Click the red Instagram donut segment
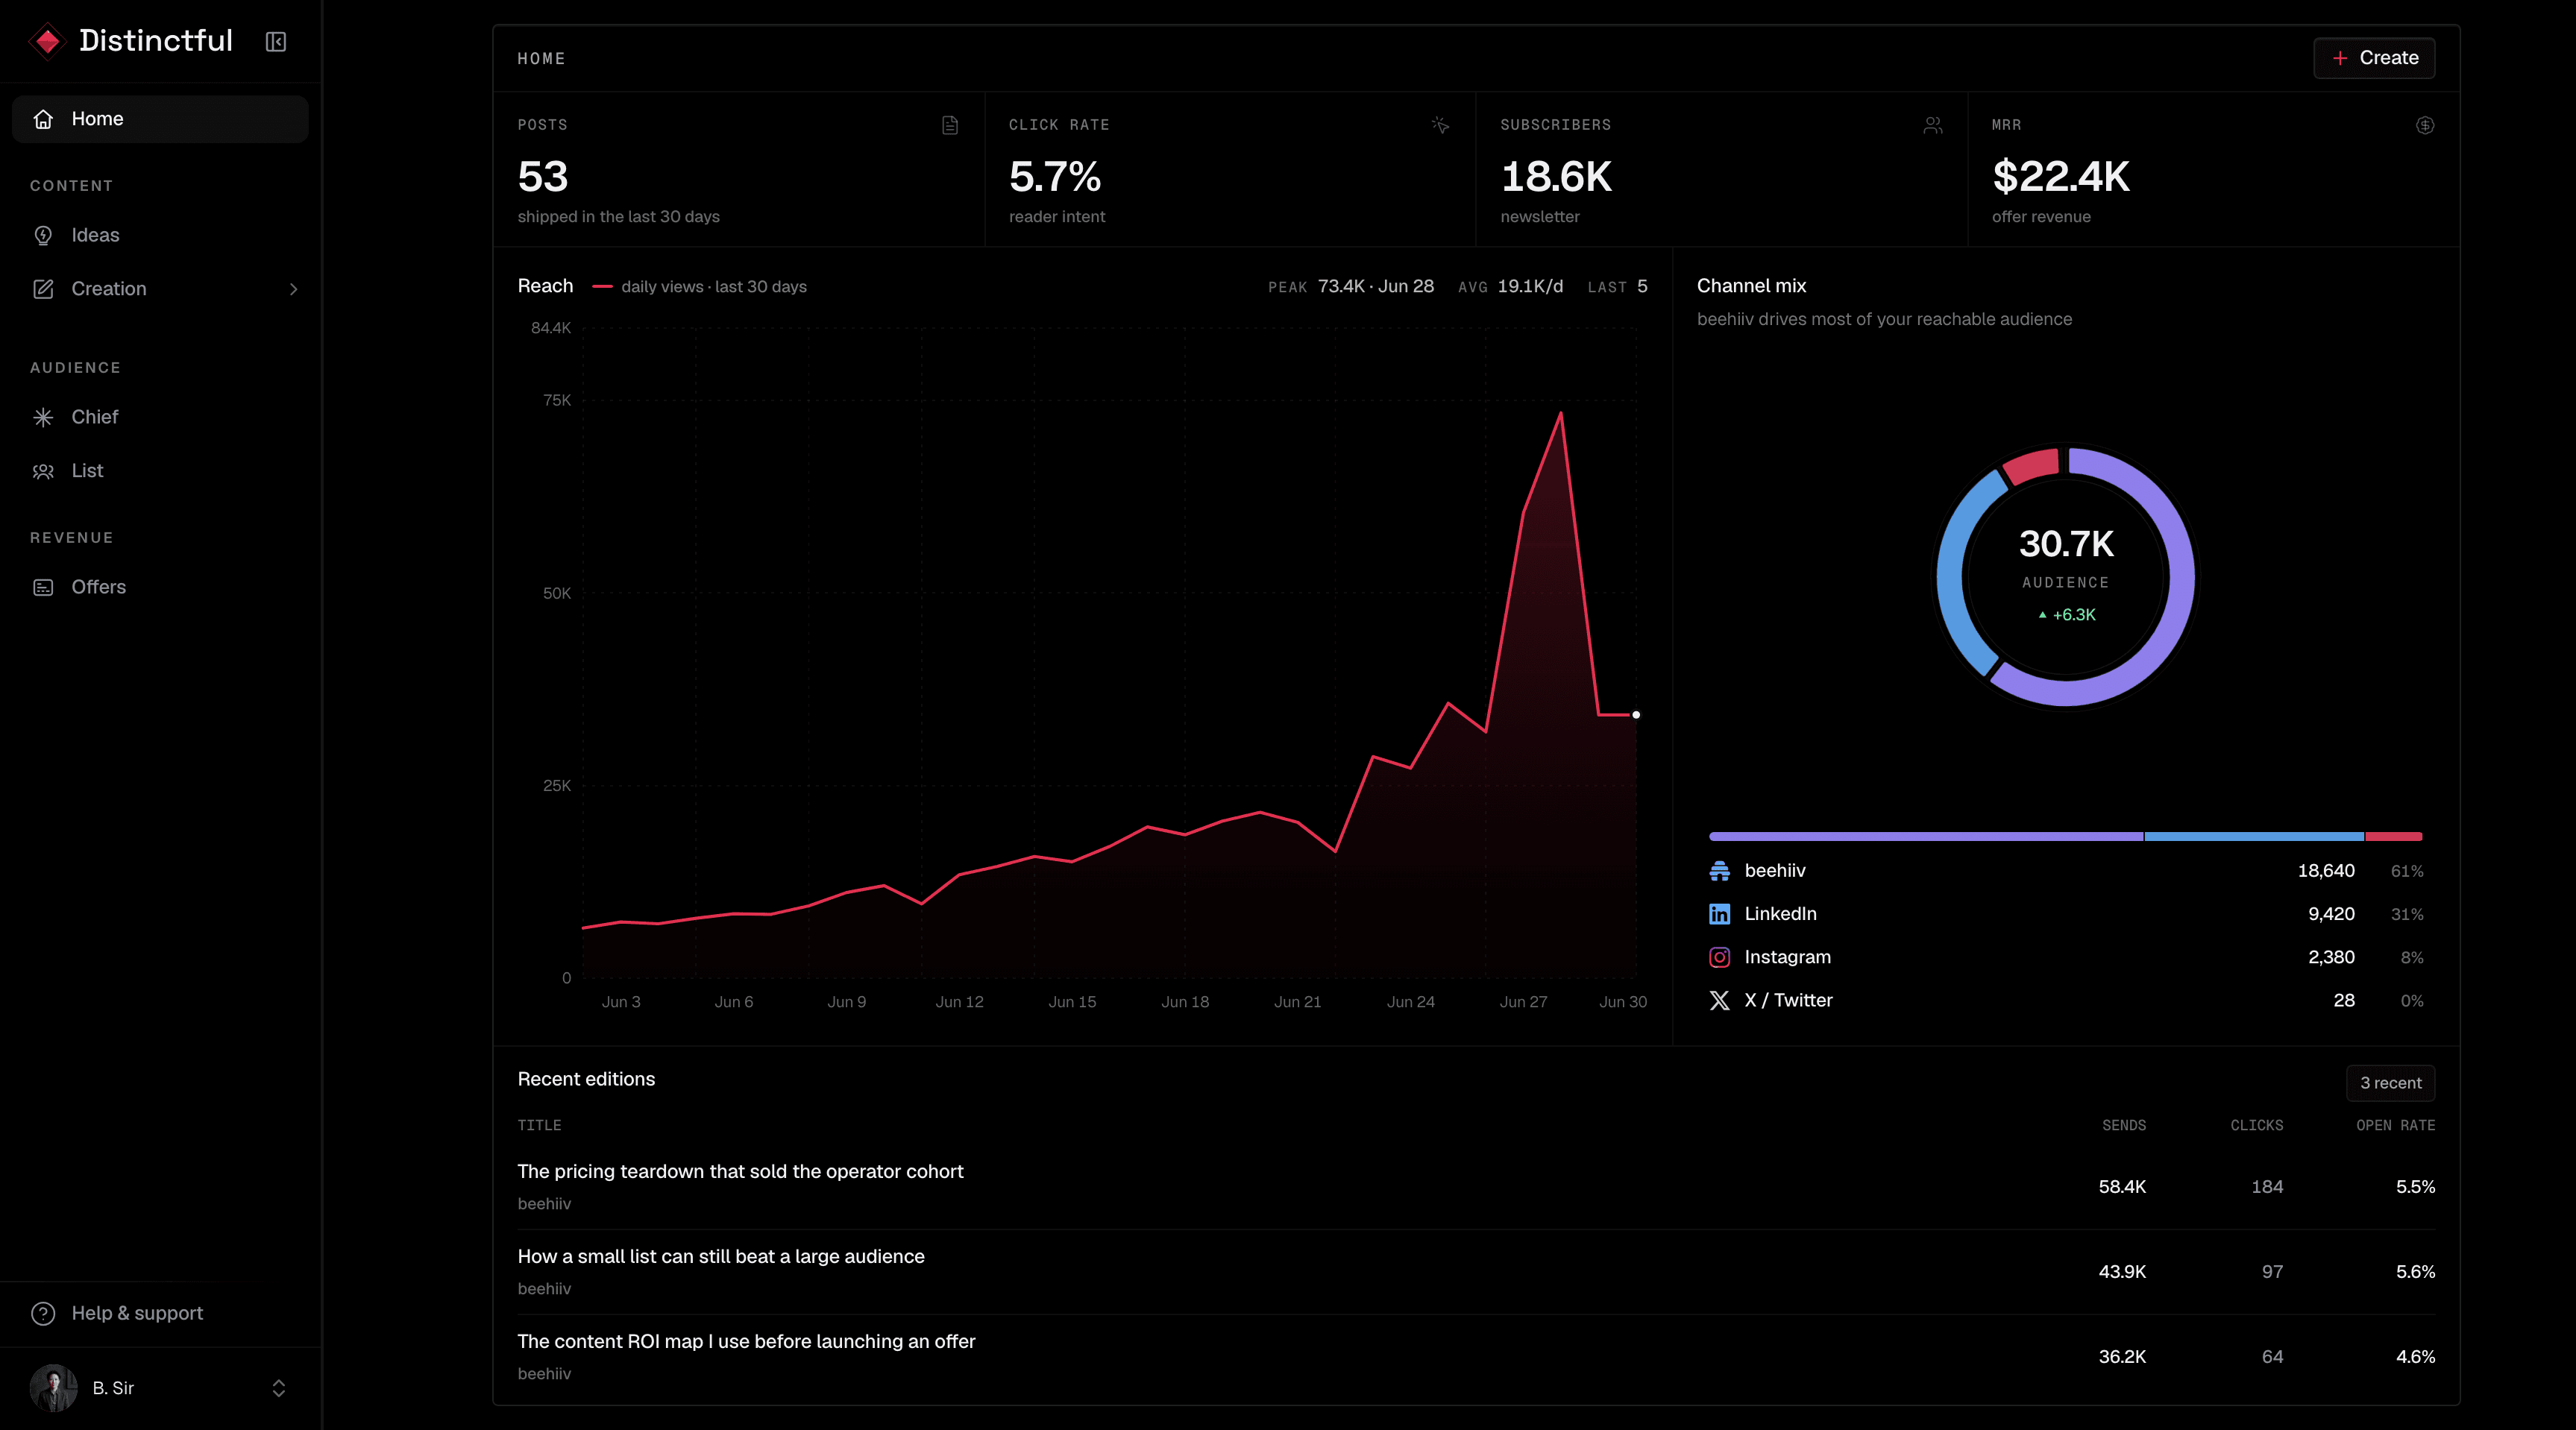The width and height of the screenshot is (2576, 1430). click(2032, 466)
